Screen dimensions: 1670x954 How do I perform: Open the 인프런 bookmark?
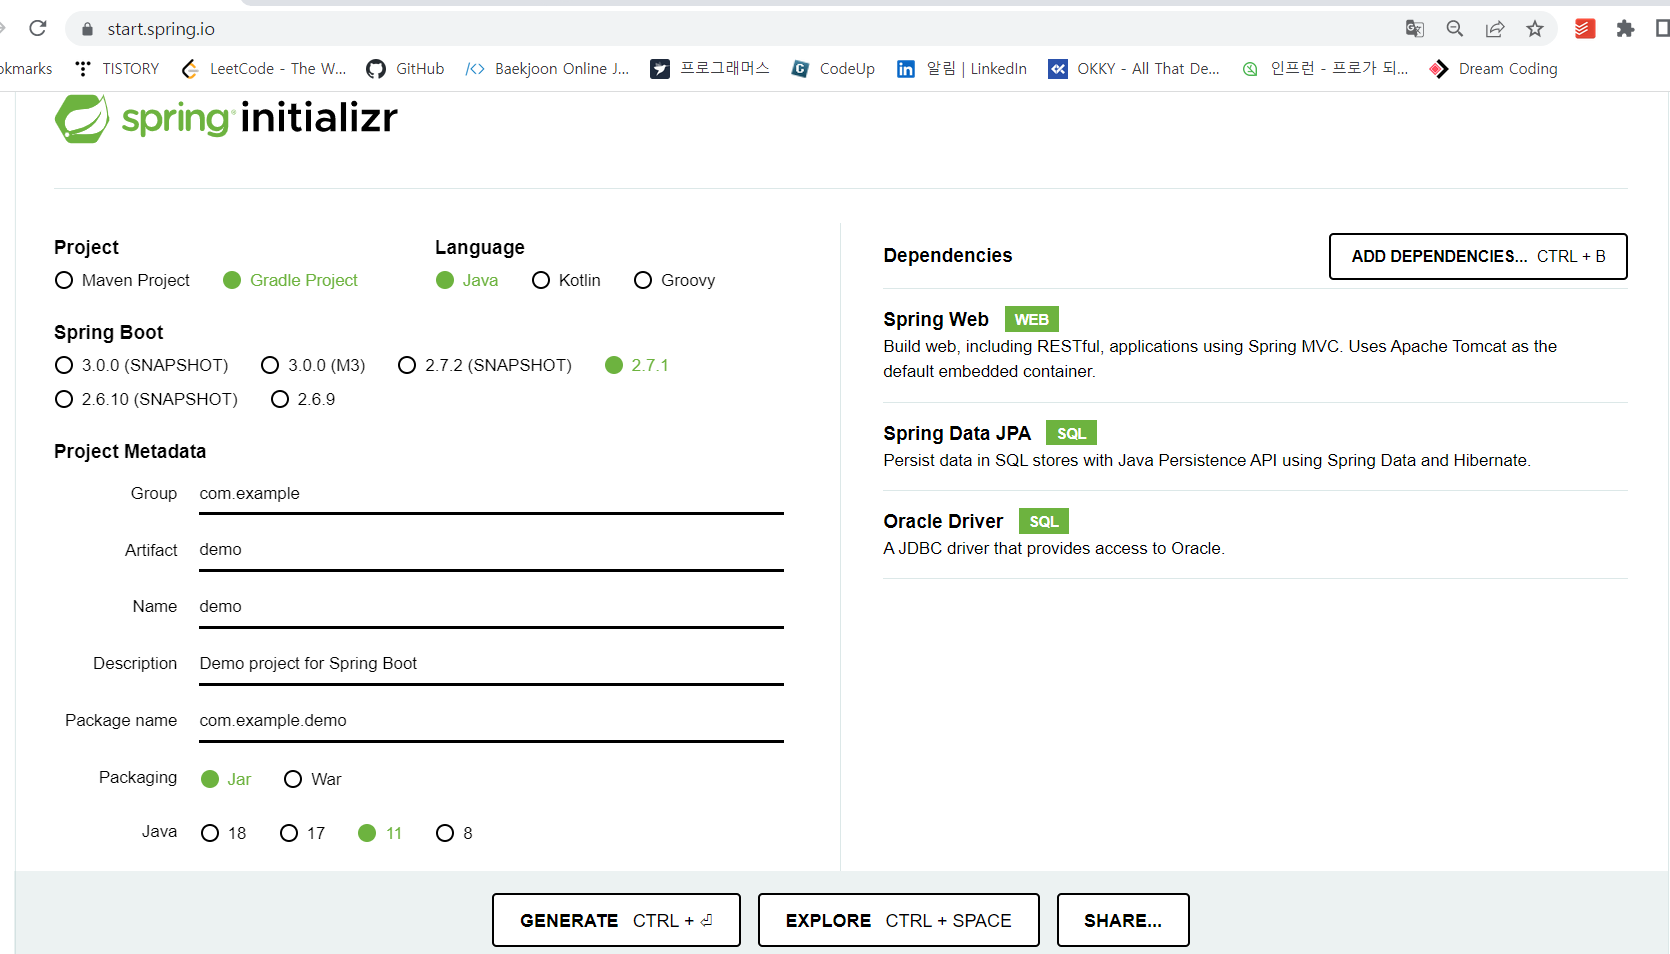coord(1325,68)
